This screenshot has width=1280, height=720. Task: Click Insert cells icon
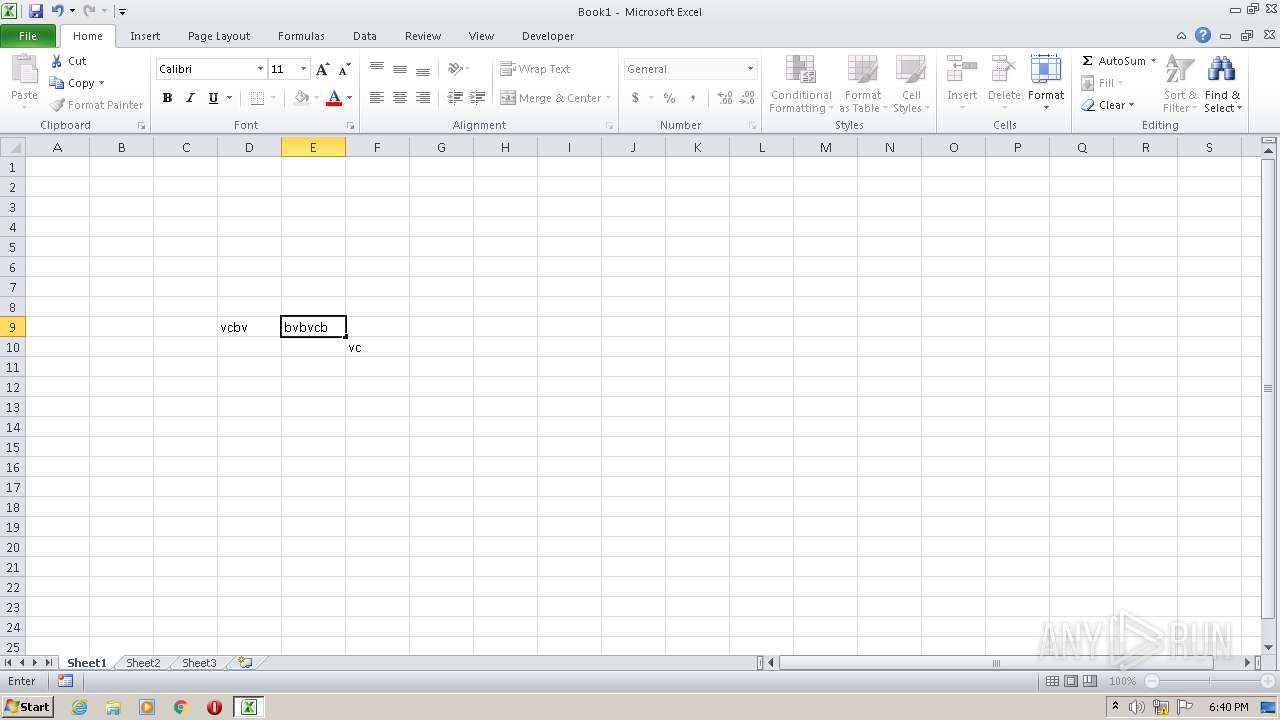962,70
